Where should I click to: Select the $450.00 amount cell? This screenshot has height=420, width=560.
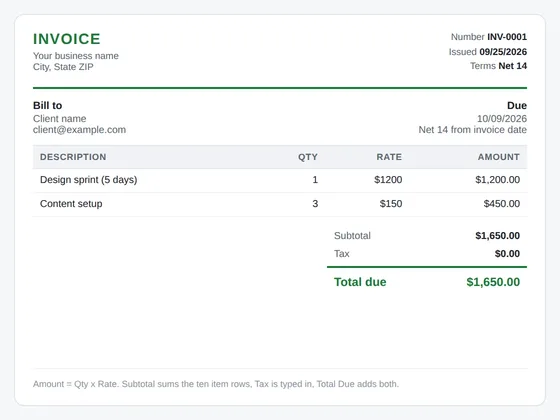(502, 204)
